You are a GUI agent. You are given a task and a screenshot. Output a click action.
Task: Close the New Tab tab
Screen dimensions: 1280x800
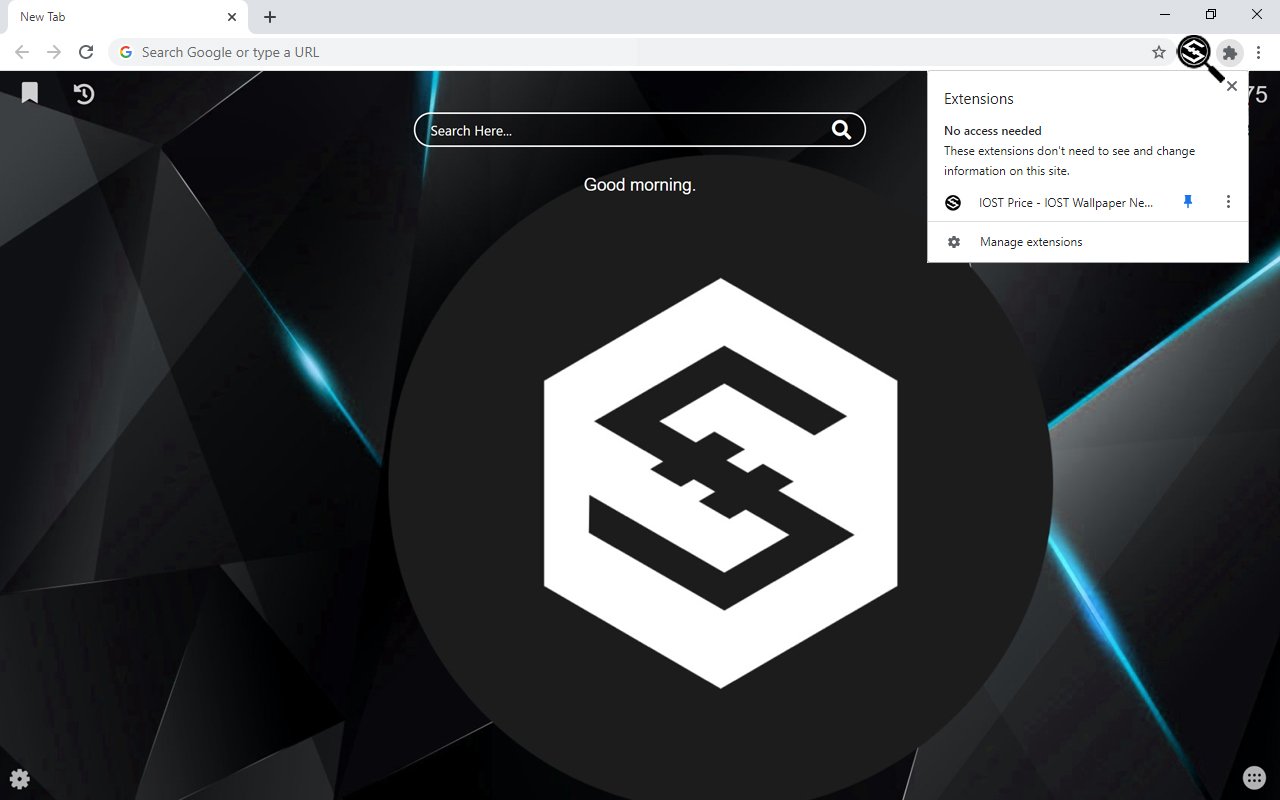[232, 17]
